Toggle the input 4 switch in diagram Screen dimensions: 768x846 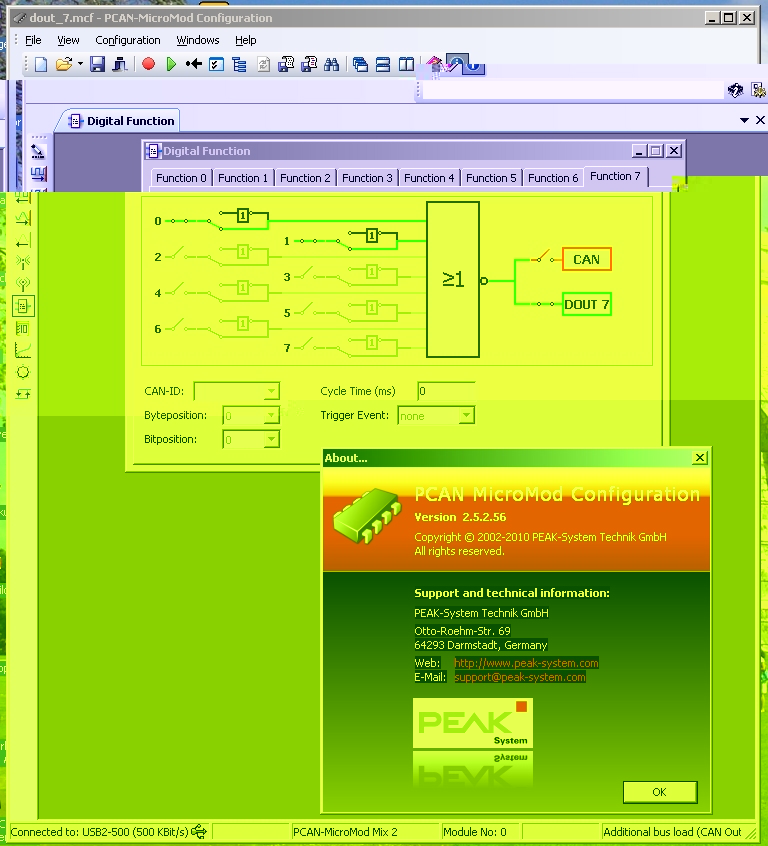coord(177,290)
